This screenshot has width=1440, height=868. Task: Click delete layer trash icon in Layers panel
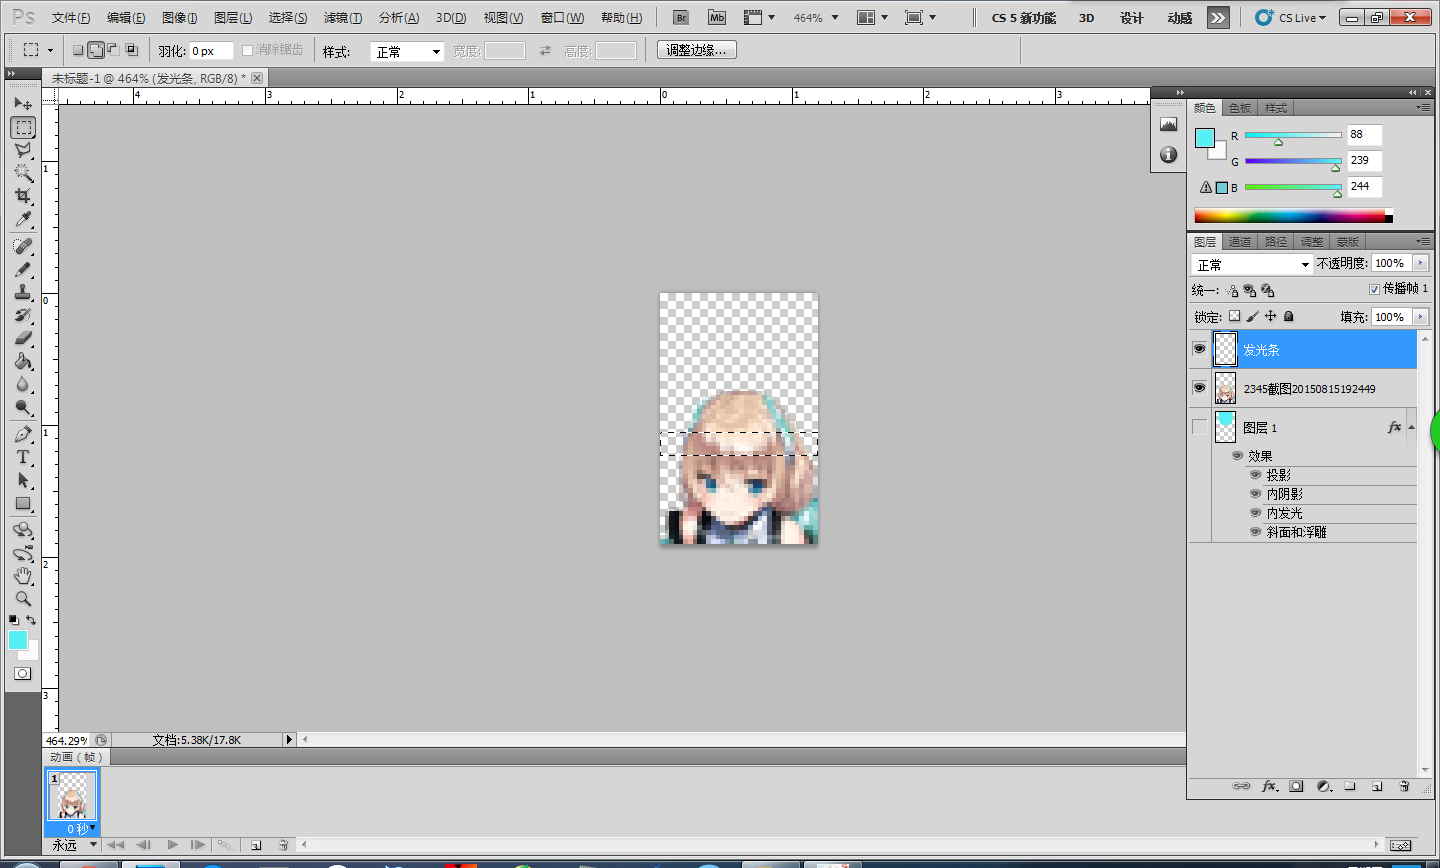1404,786
